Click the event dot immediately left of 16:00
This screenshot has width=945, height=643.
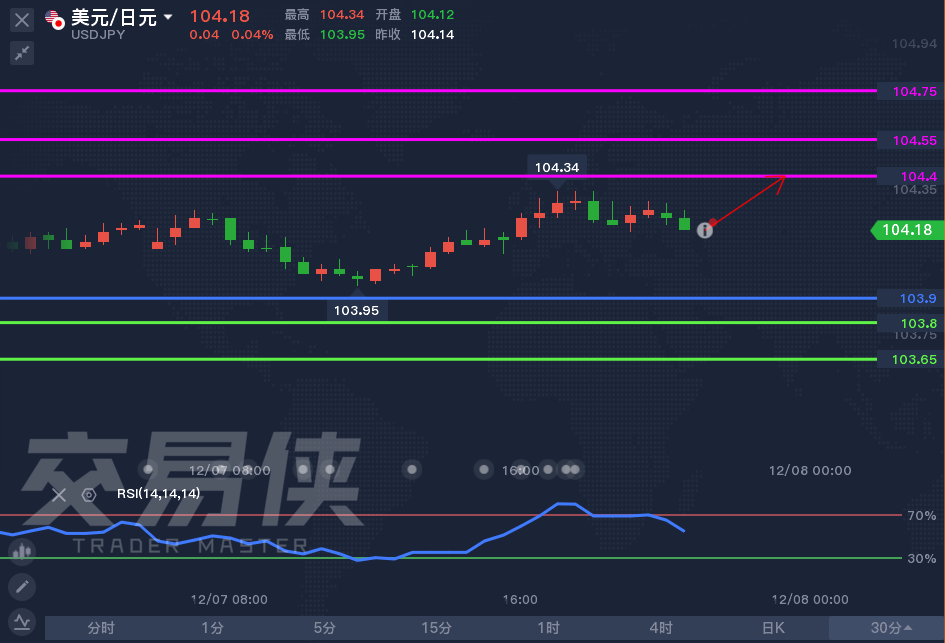click(x=483, y=469)
